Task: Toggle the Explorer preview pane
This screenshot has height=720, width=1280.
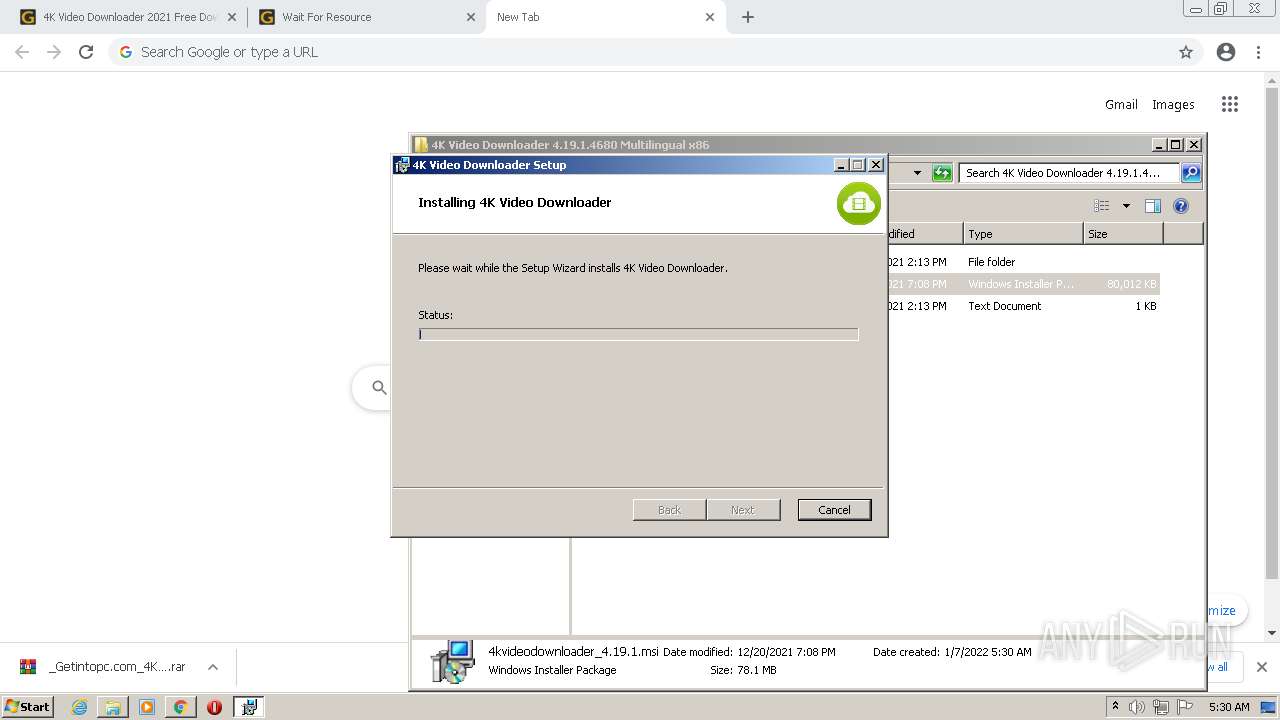Action: tap(1152, 206)
